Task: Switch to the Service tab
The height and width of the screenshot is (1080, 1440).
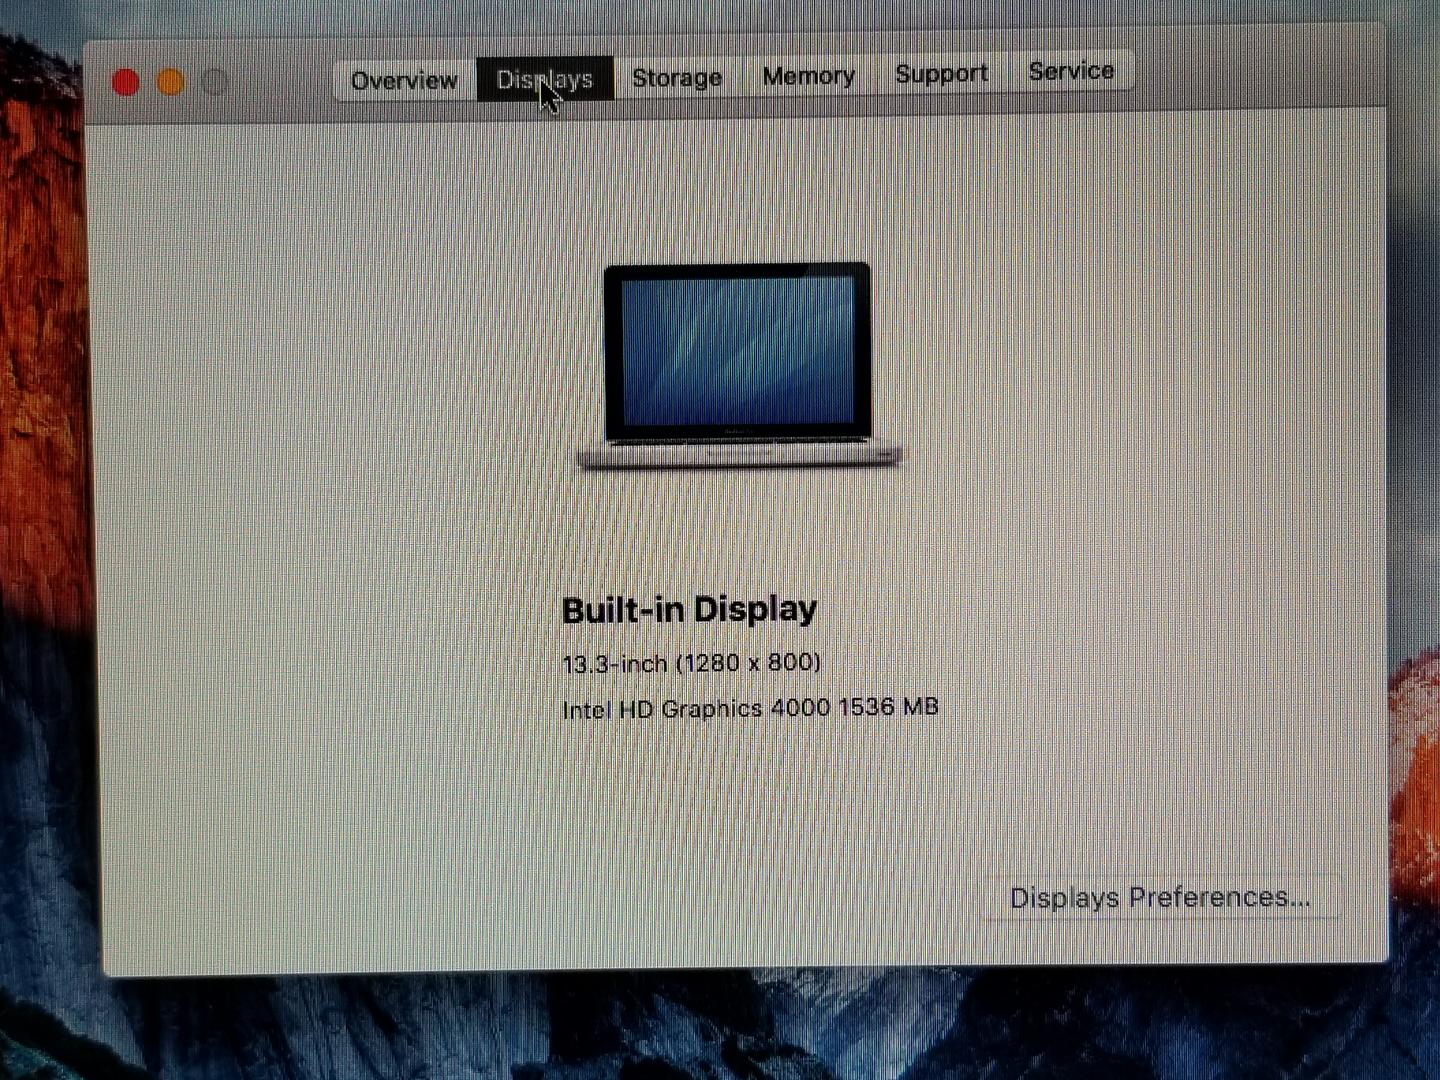Action: (1071, 71)
